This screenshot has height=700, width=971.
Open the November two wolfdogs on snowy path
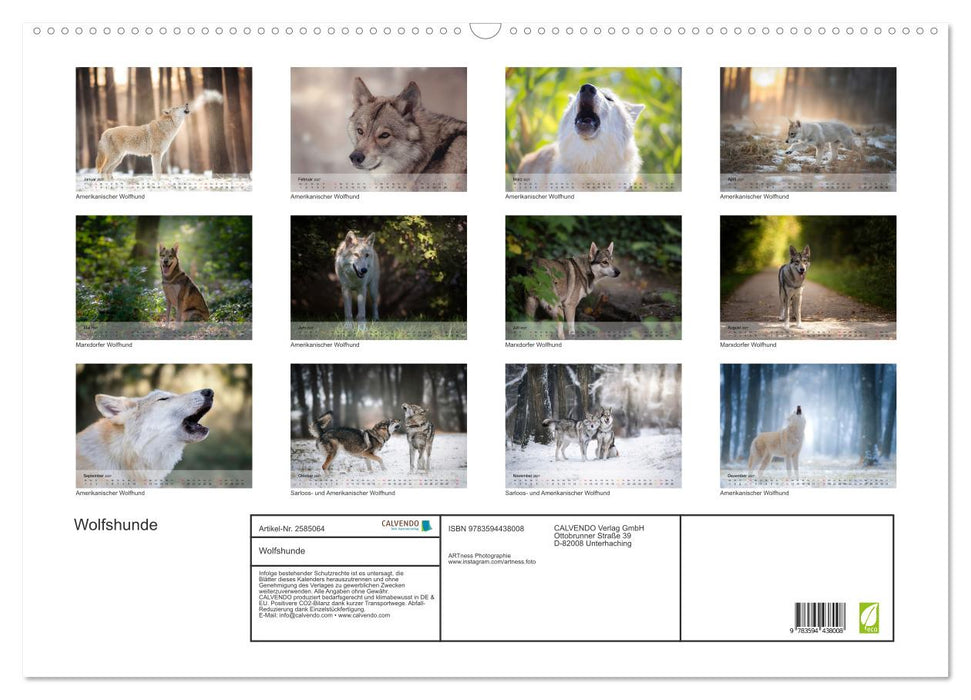click(593, 426)
